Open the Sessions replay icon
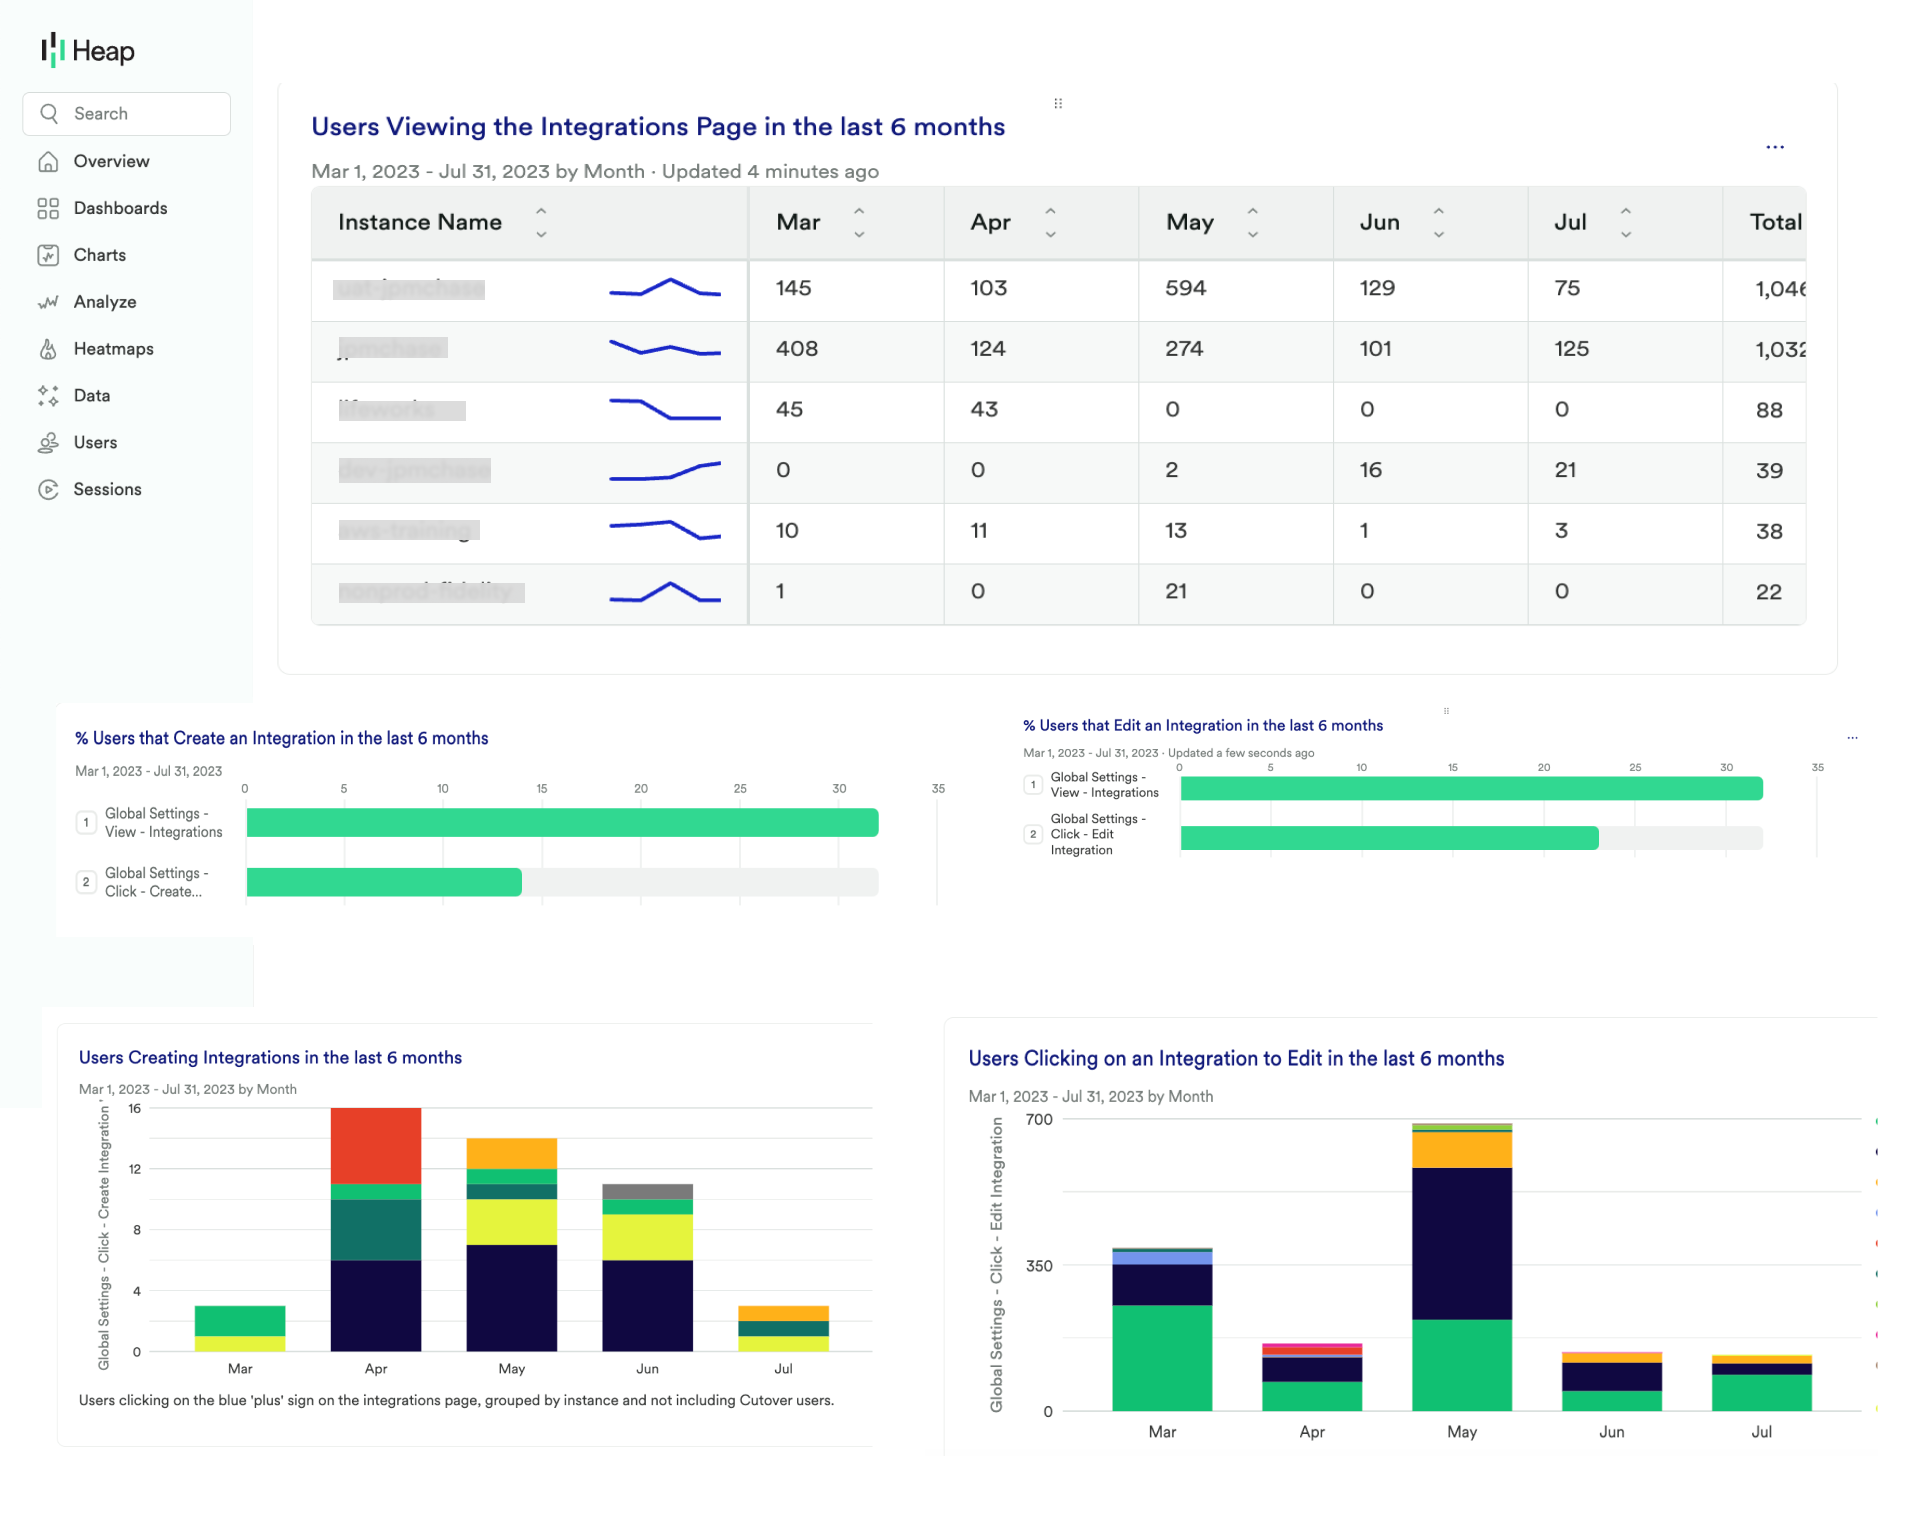Viewport: 1920px width, 1533px height. [x=48, y=490]
